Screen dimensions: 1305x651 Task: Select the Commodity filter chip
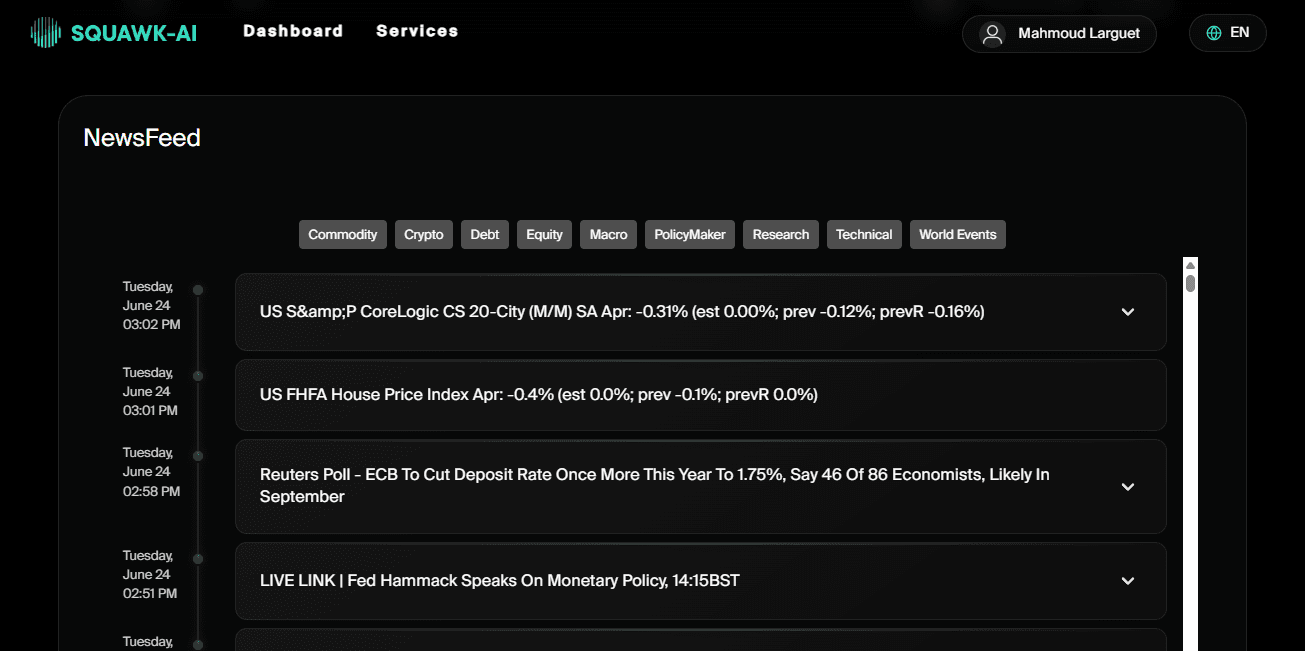(343, 234)
